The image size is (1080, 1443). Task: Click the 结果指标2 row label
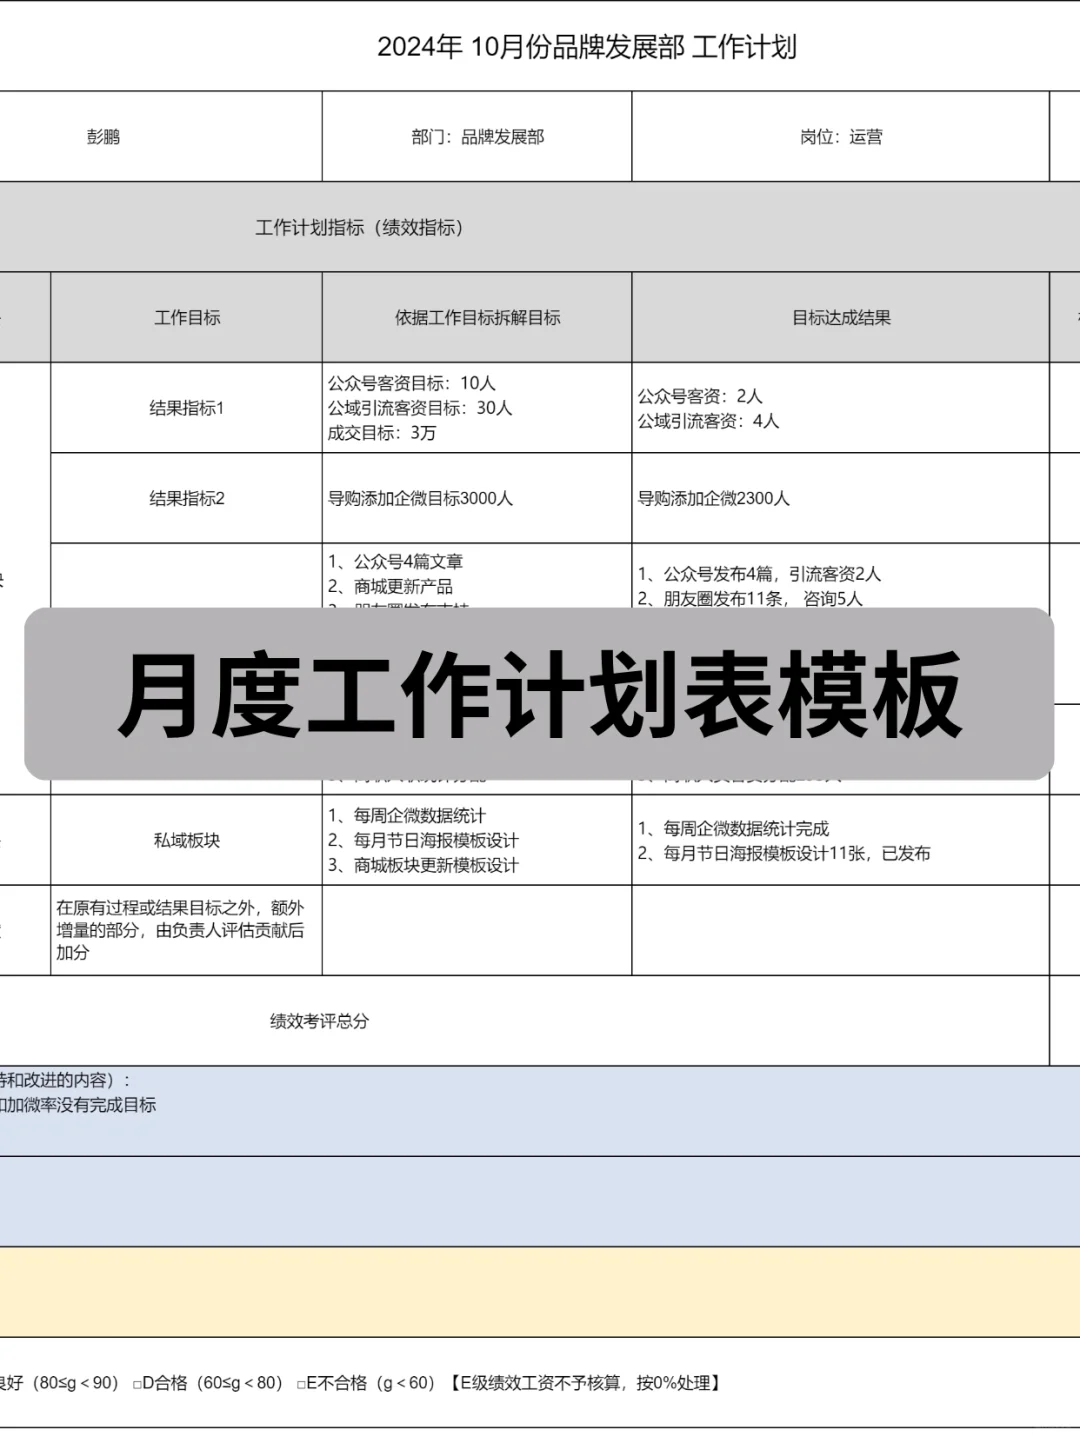(186, 497)
